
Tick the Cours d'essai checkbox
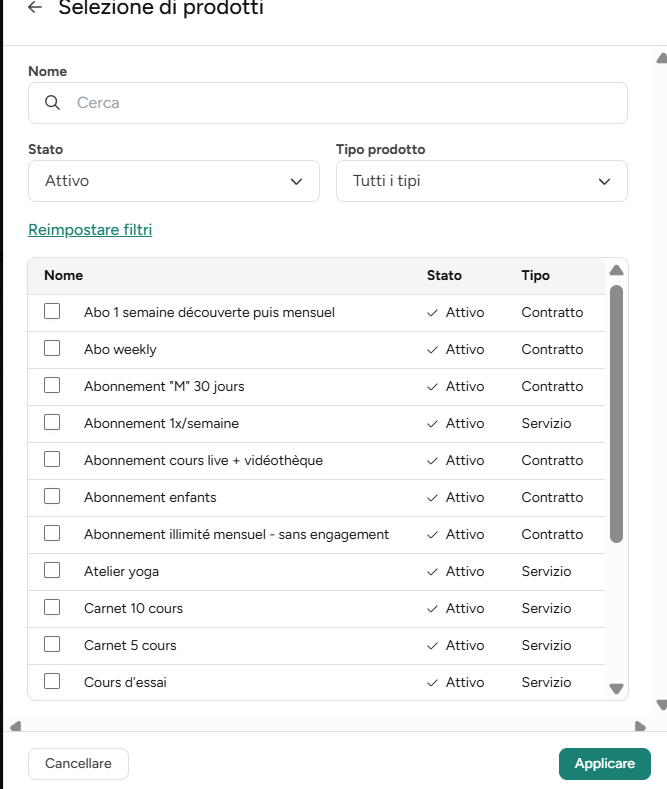52,681
